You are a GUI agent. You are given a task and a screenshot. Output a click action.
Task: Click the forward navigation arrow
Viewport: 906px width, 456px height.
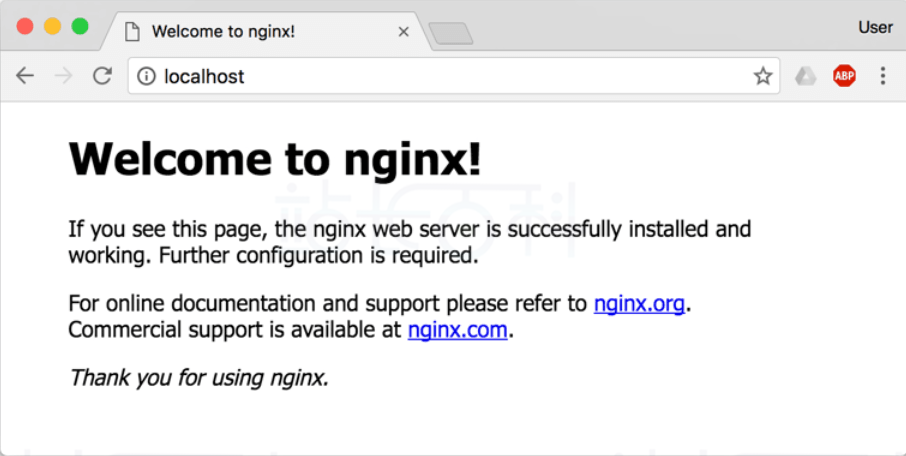click(64, 76)
